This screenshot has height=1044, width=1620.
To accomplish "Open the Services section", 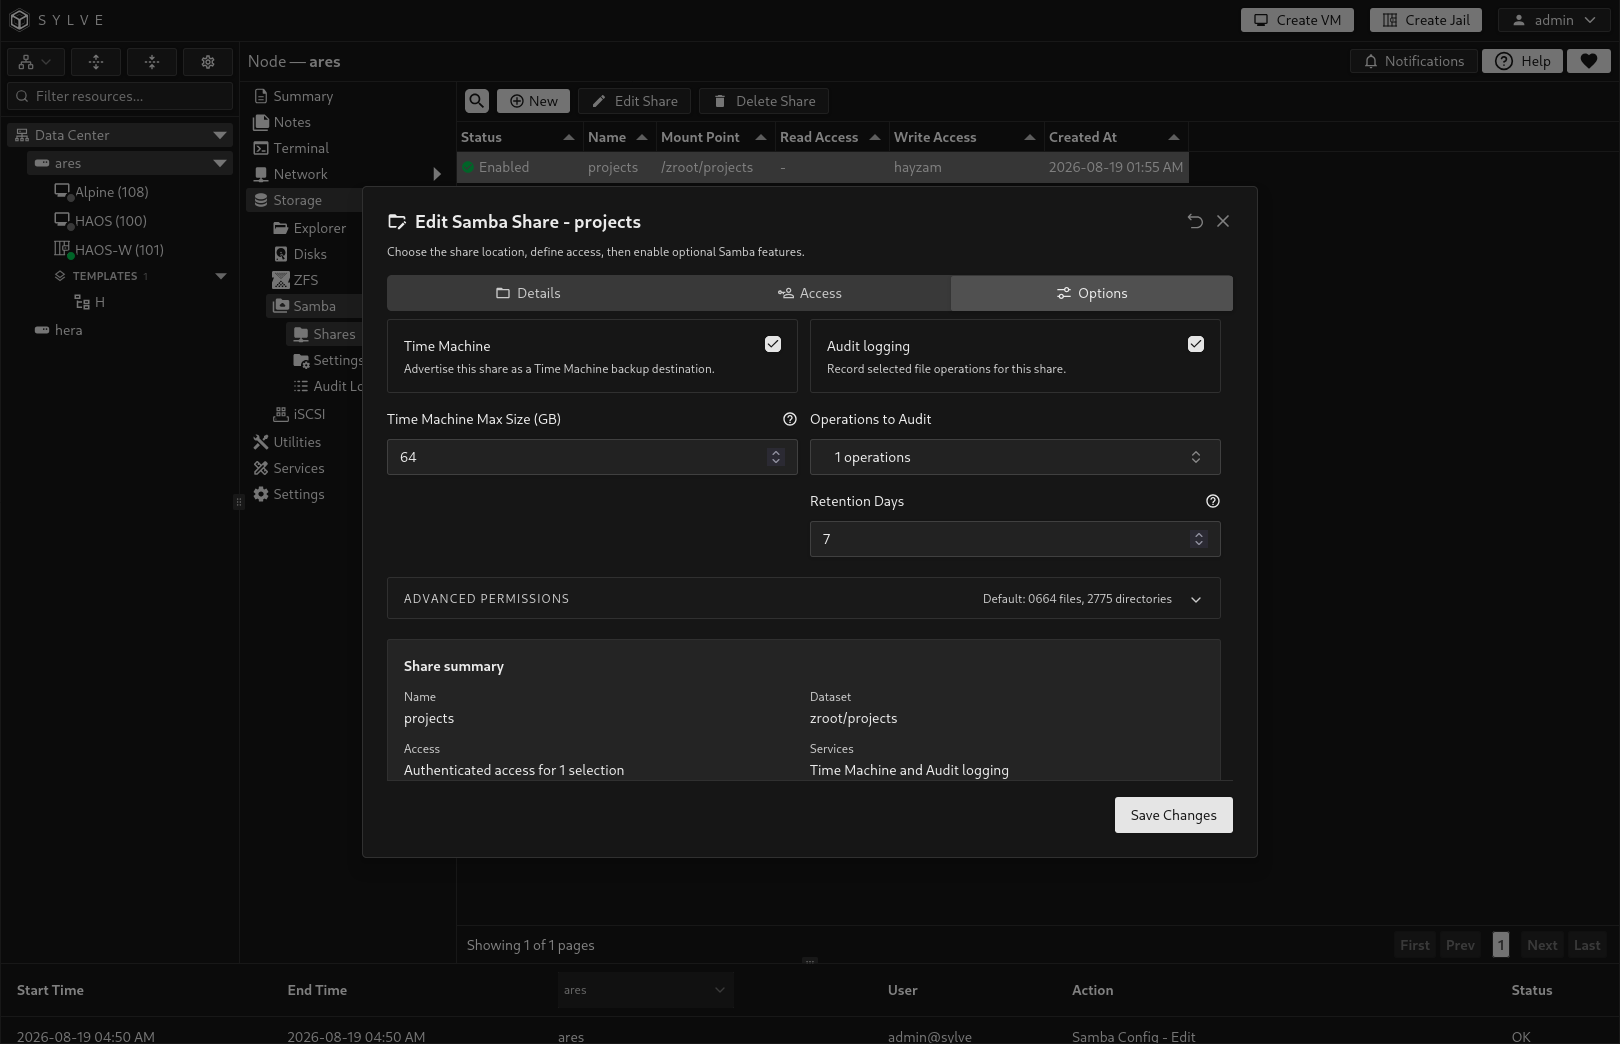I will (x=289, y=468).
